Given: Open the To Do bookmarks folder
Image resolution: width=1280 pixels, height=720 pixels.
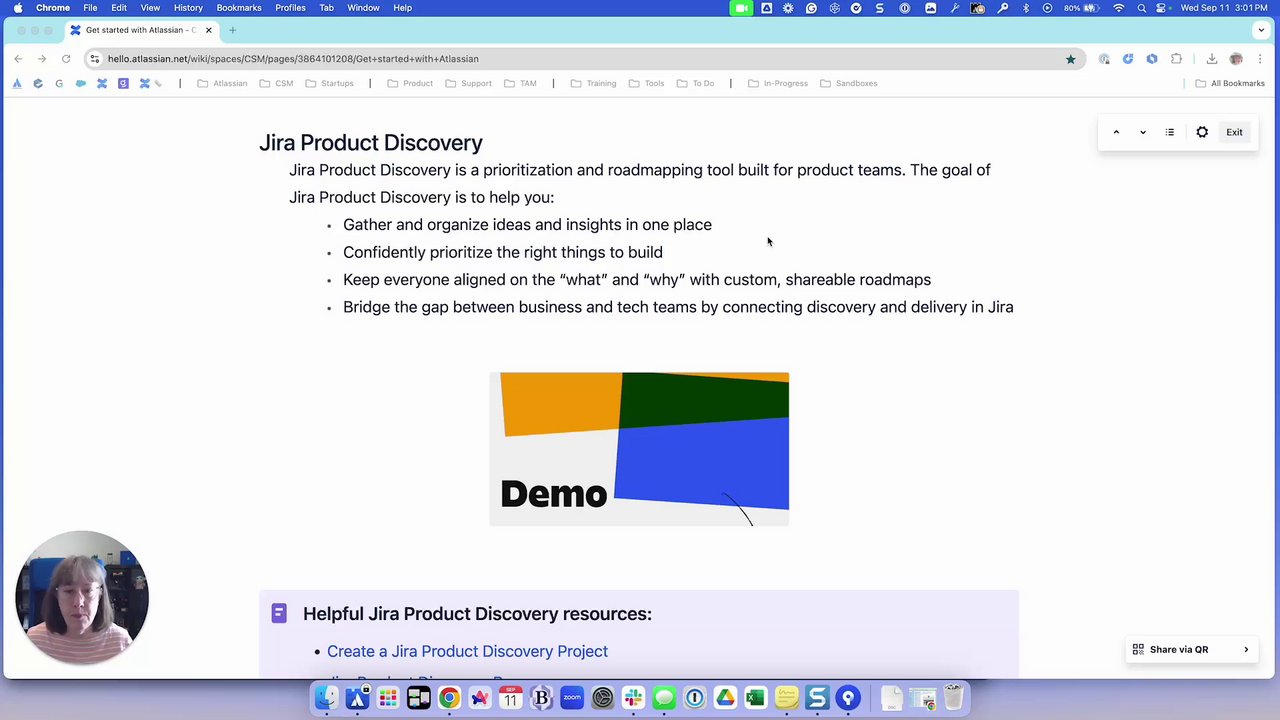Looking at the screenshot, I should pos(695,83).
